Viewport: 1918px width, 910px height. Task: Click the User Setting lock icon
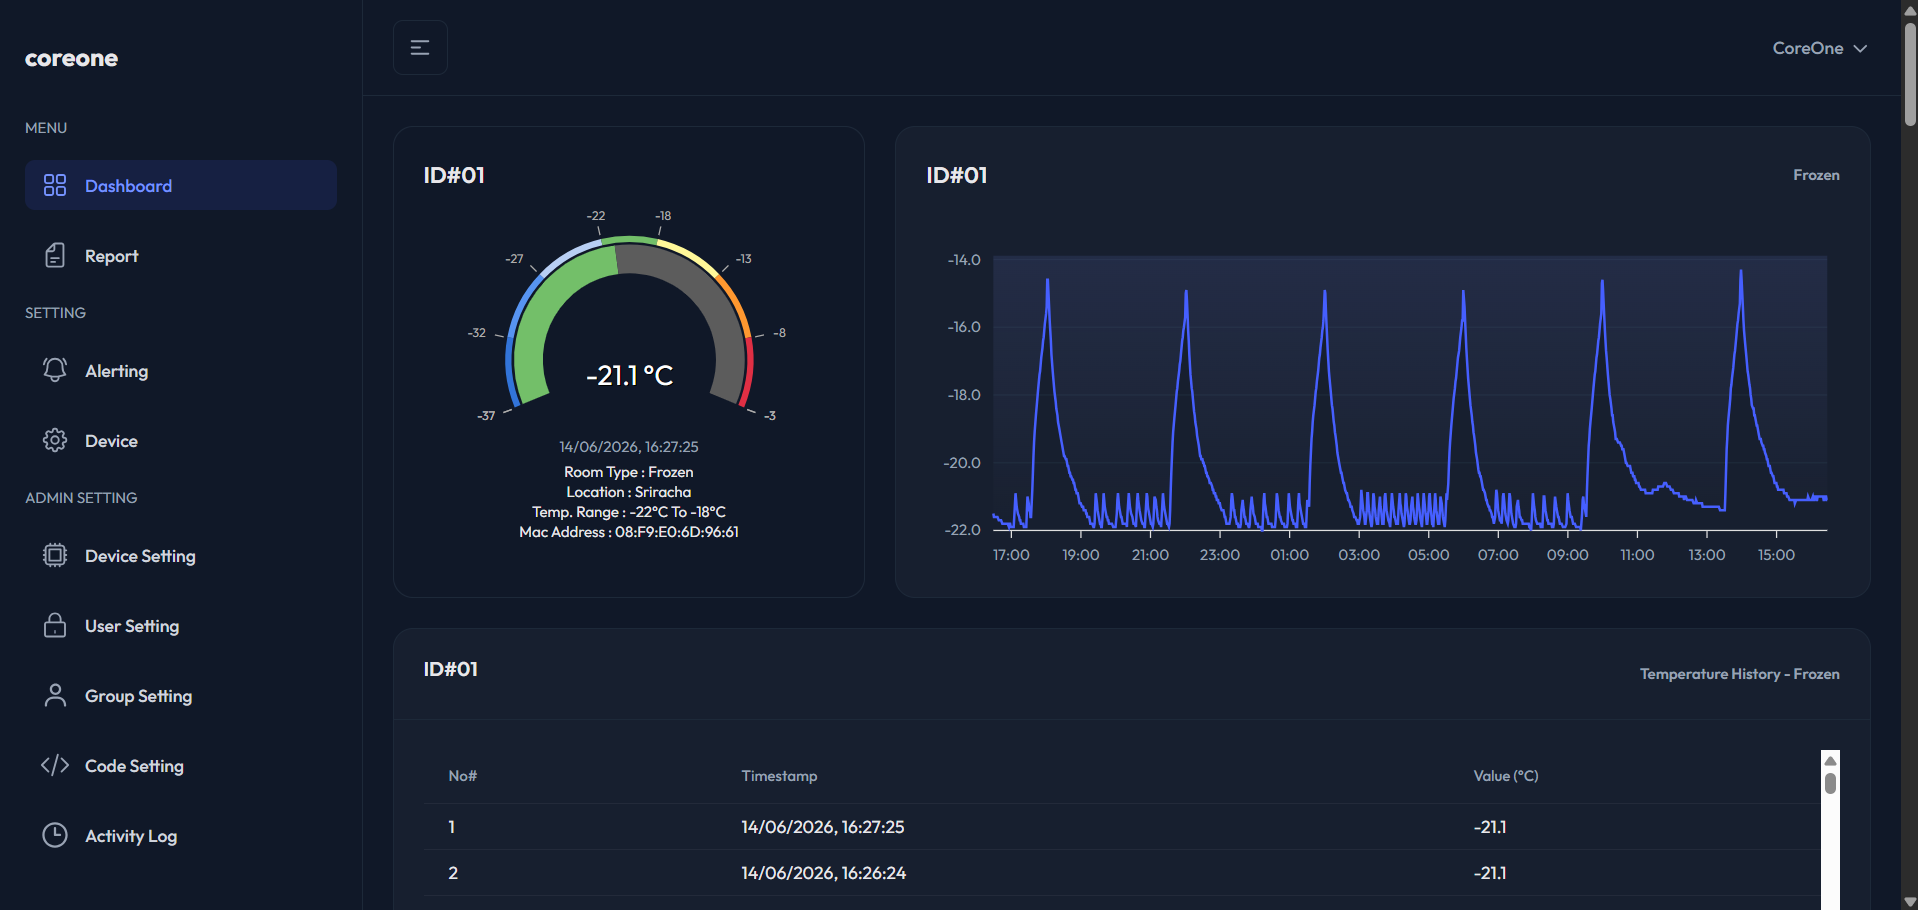[55, 625]
